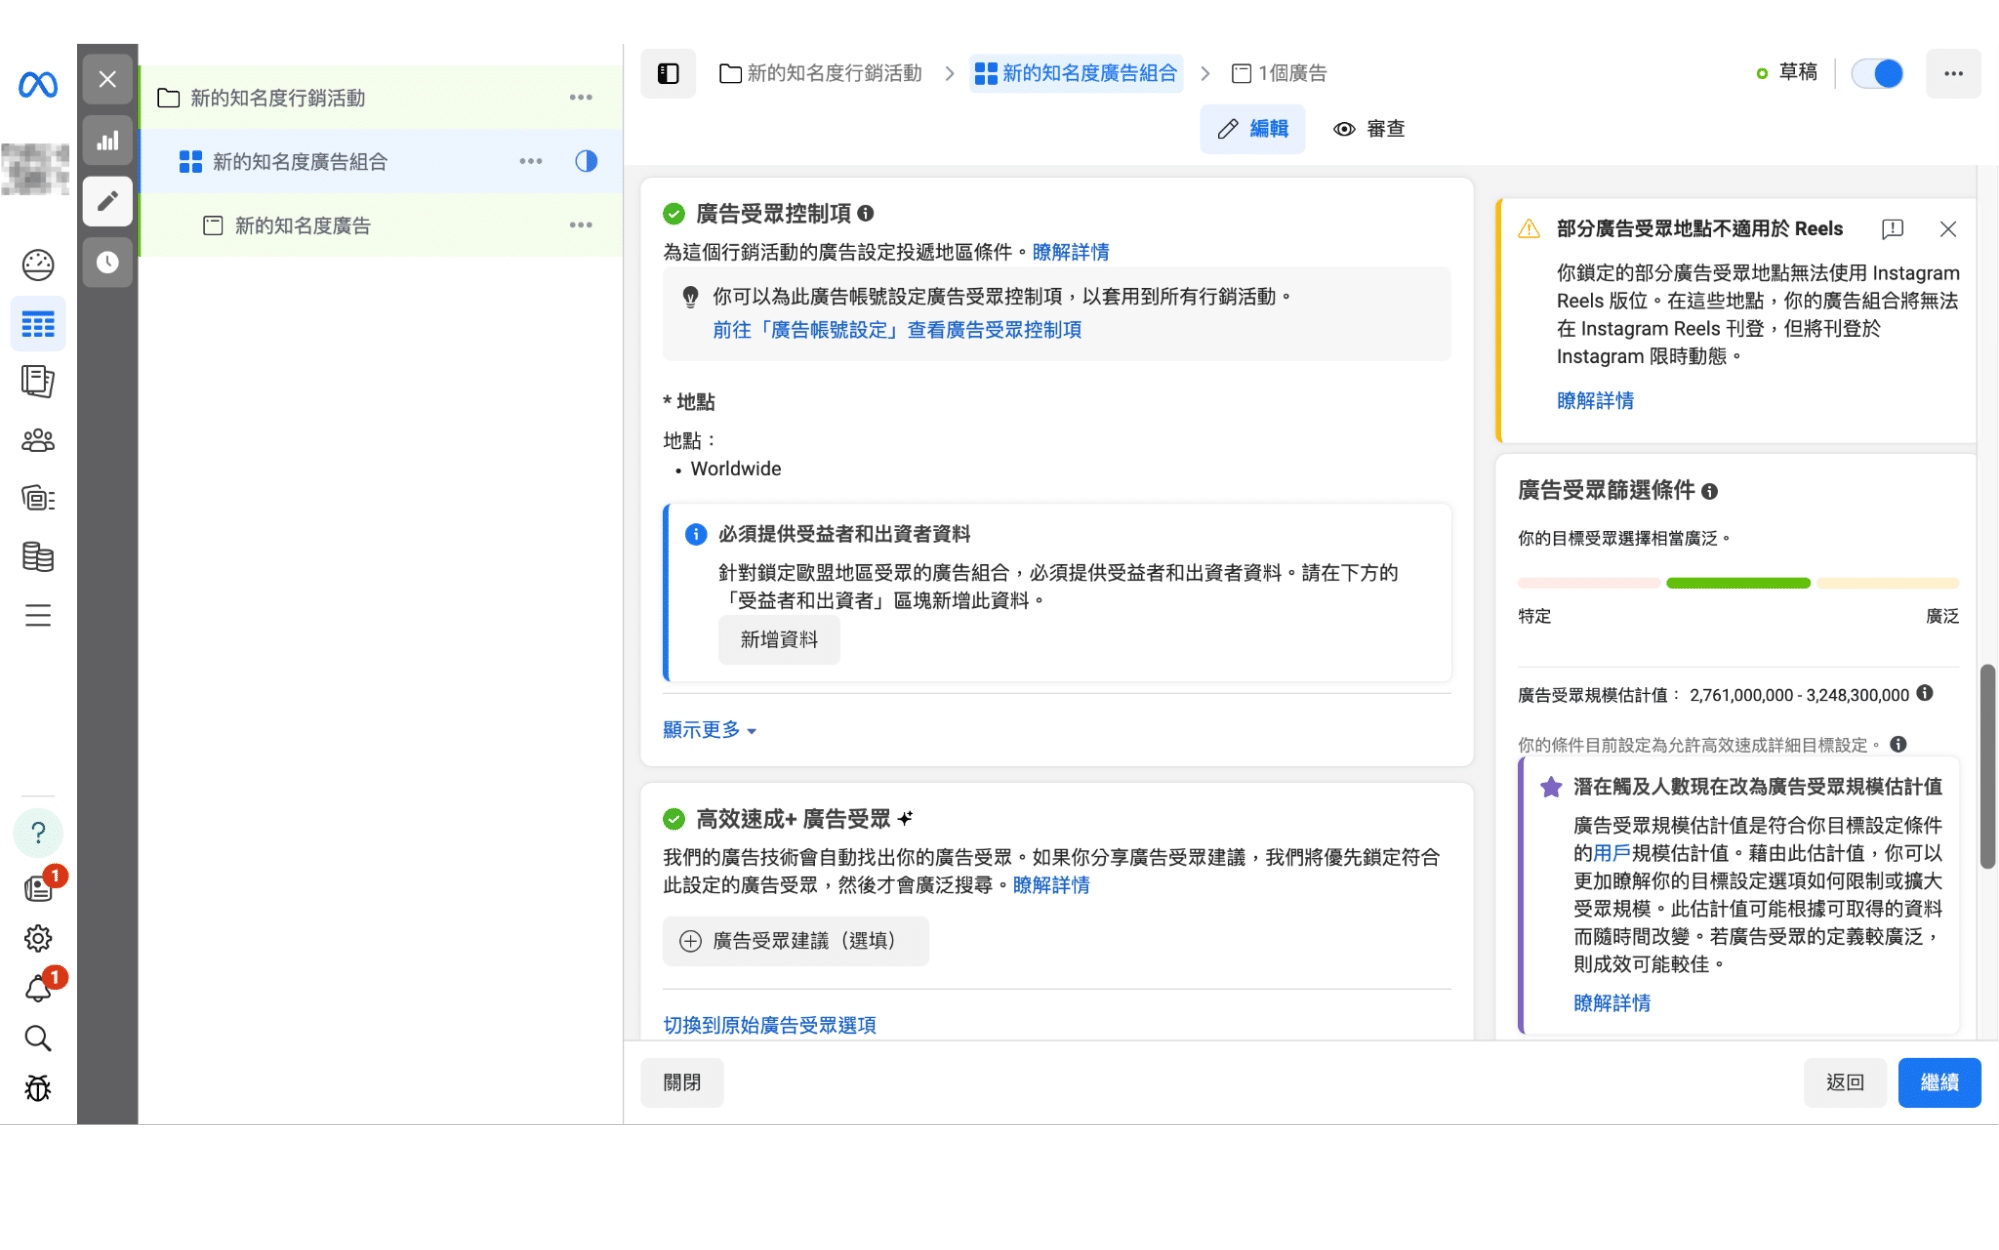Open the clock history icon

(107, 262)
